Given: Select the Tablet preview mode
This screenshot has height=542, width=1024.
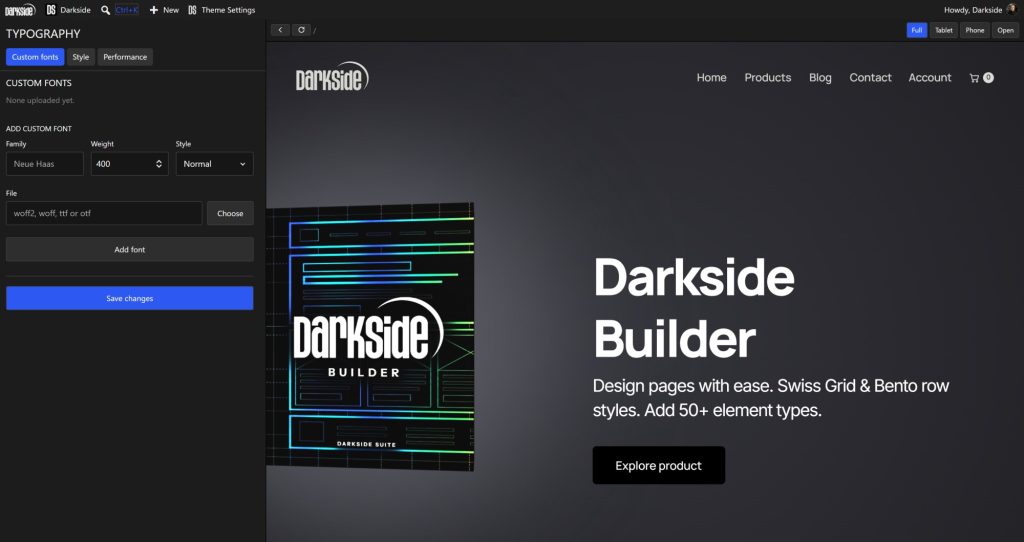Looking at the screenshot, I should (x=944, y=30).
